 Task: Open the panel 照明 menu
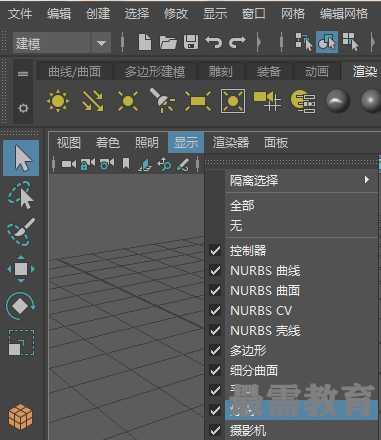147,143
